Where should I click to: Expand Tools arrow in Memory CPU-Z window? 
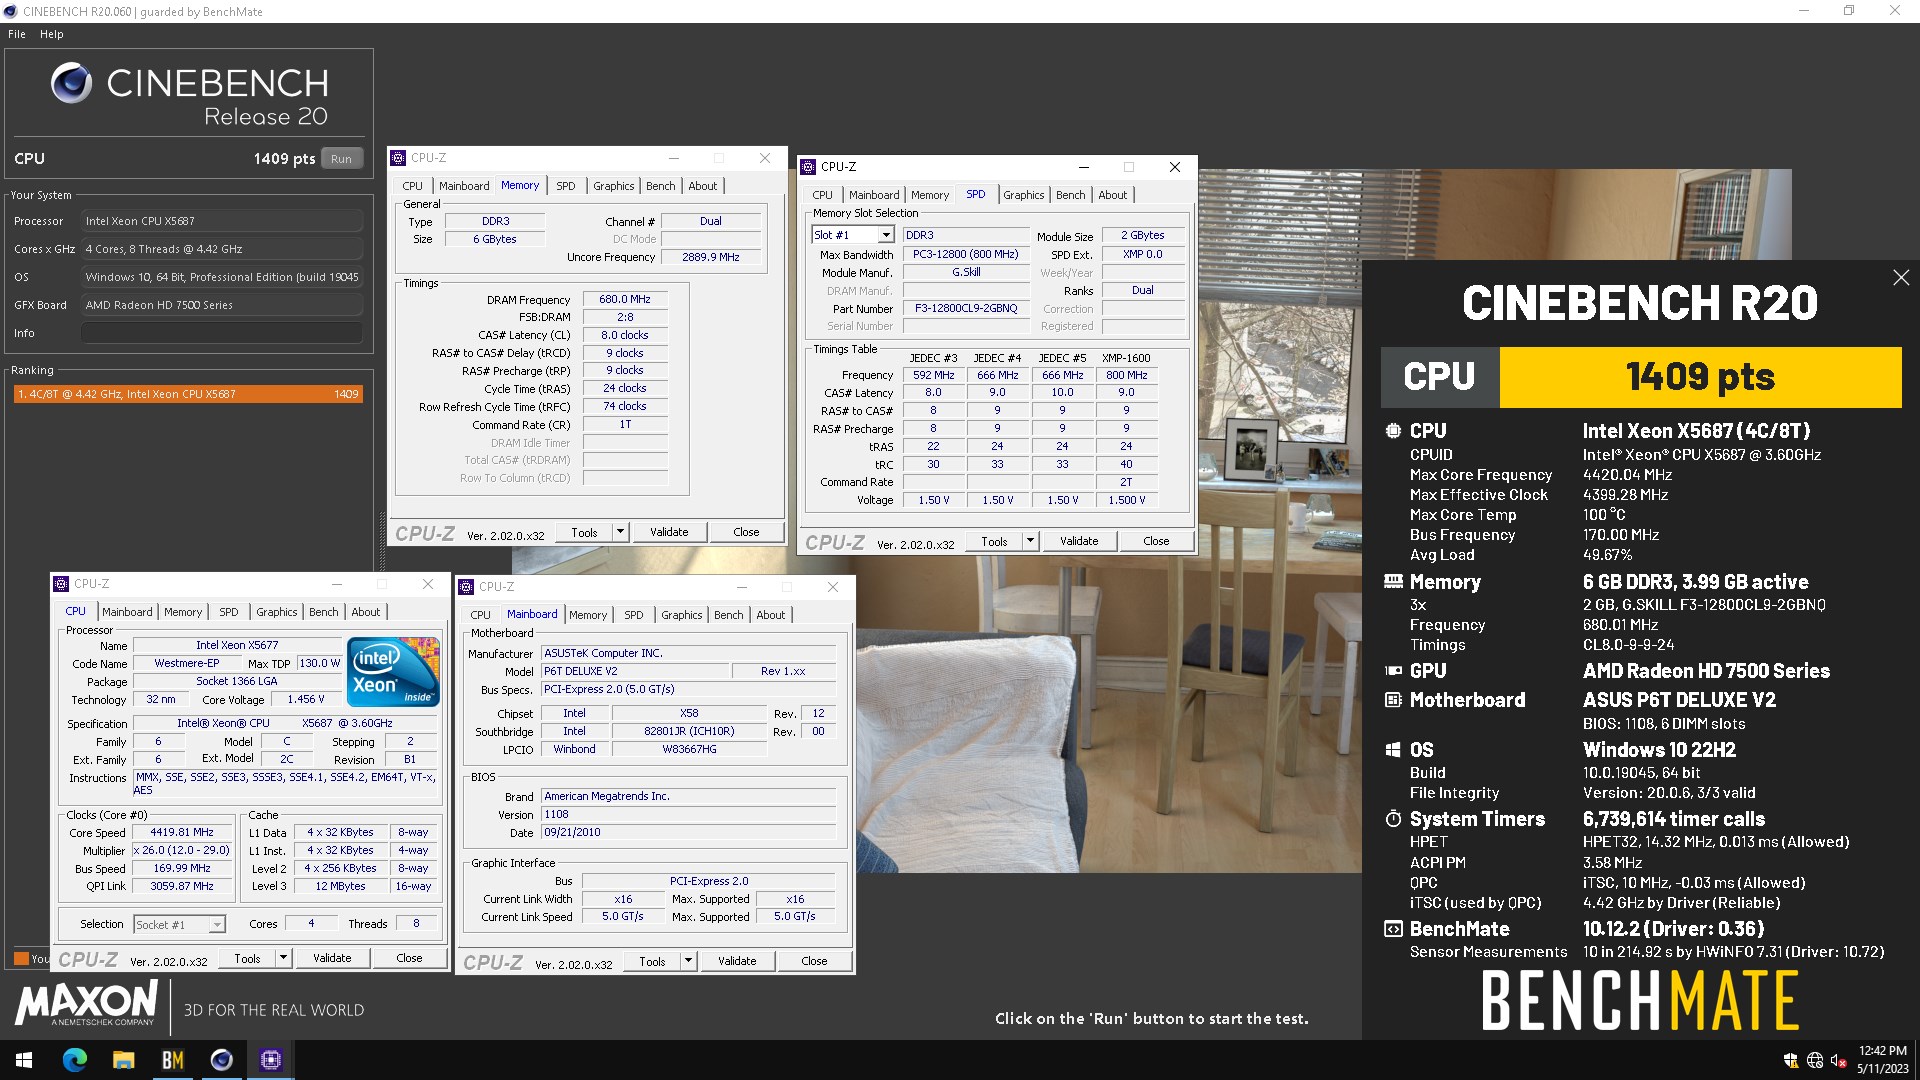[x=620, y=532]
